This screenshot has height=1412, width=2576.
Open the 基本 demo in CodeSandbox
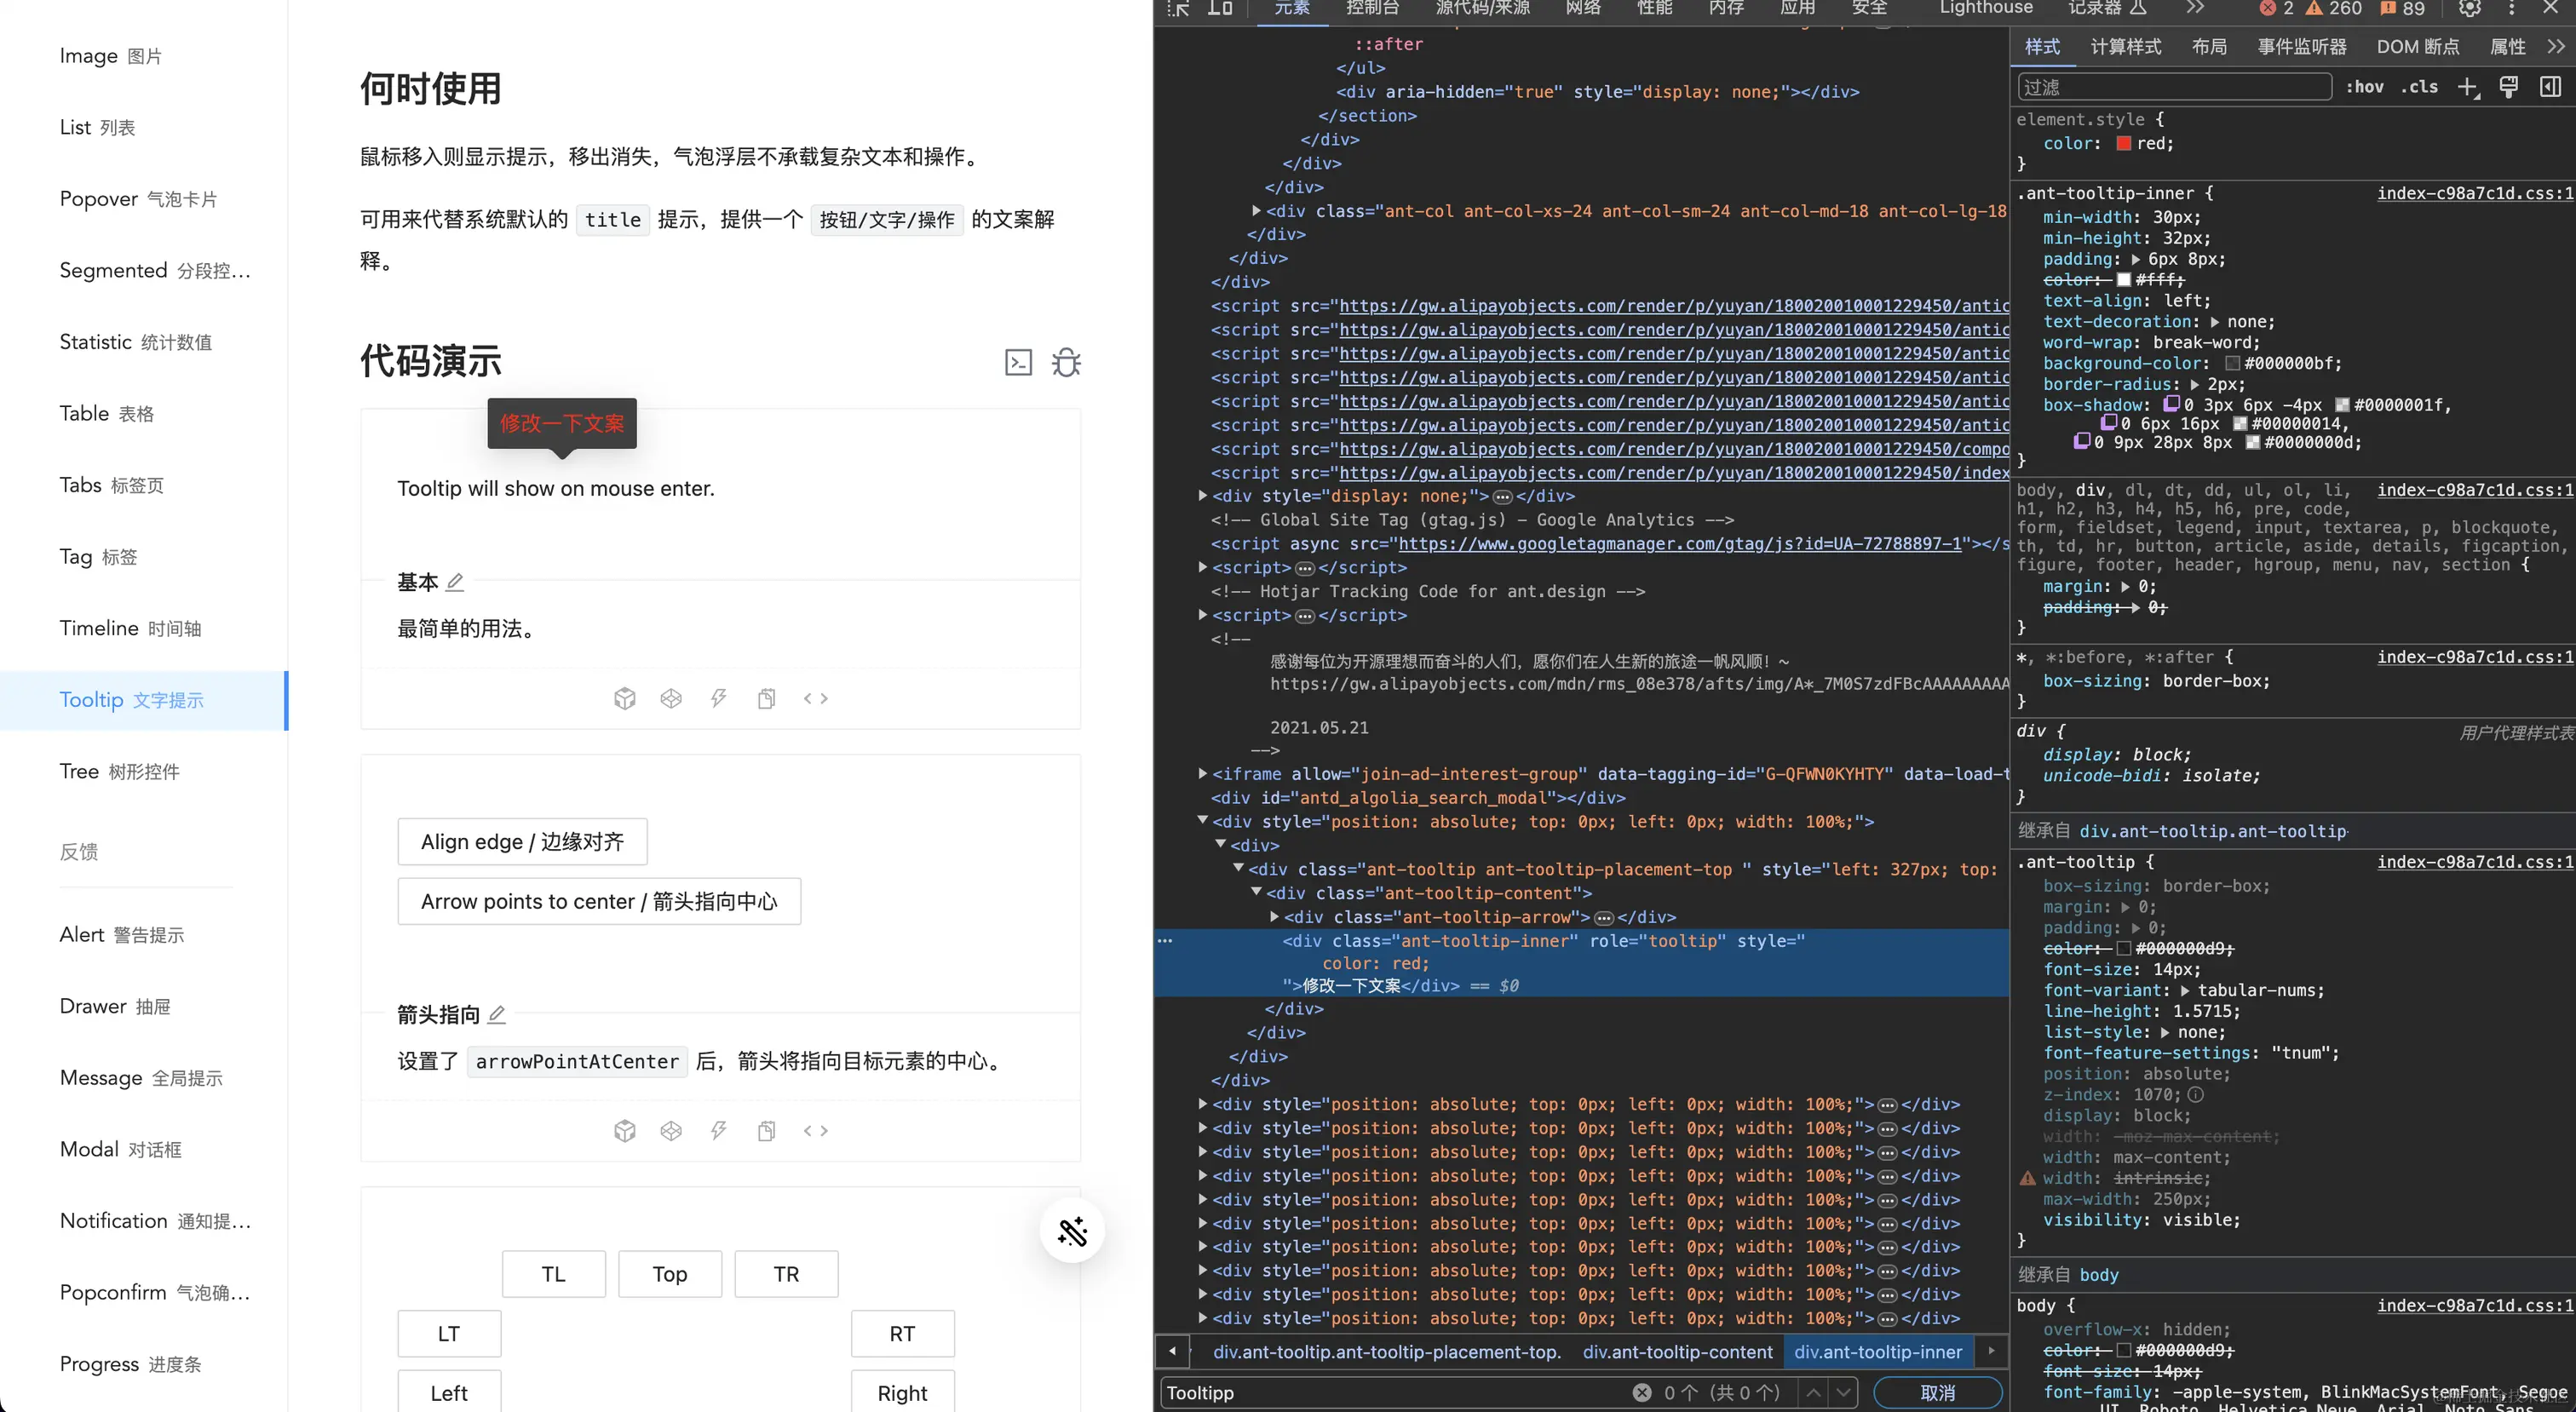click(x=625, y=698)
